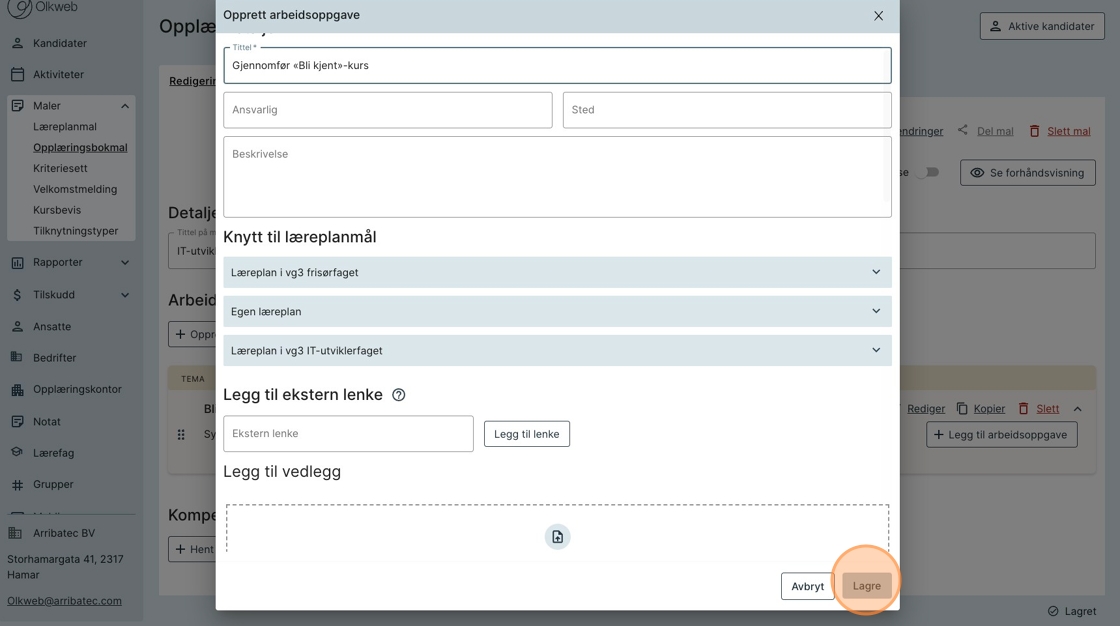Click the Maler note icon
Image resolution: width=1120 pixels, height=626 pixels.
pos(18,106)
